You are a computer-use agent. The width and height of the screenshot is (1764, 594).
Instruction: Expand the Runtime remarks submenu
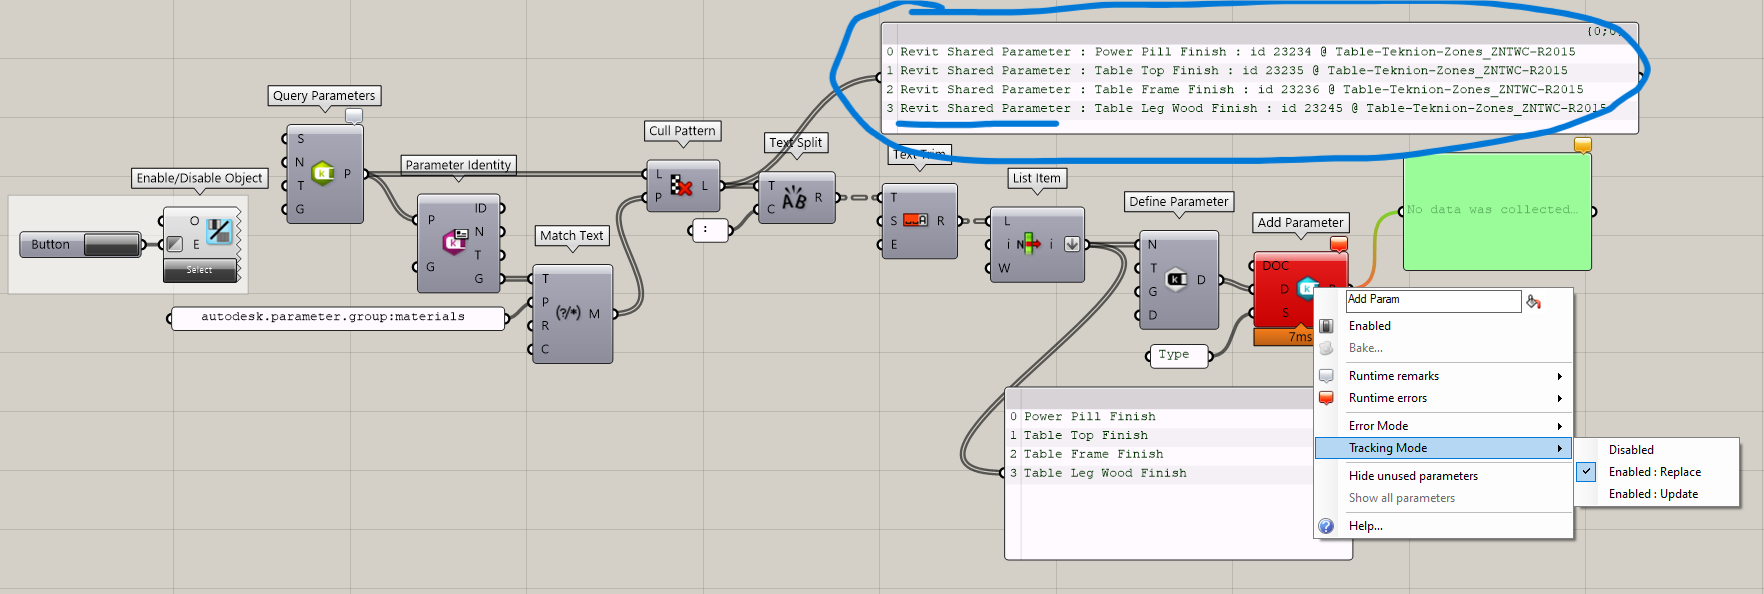click(x=1443, y=376)
